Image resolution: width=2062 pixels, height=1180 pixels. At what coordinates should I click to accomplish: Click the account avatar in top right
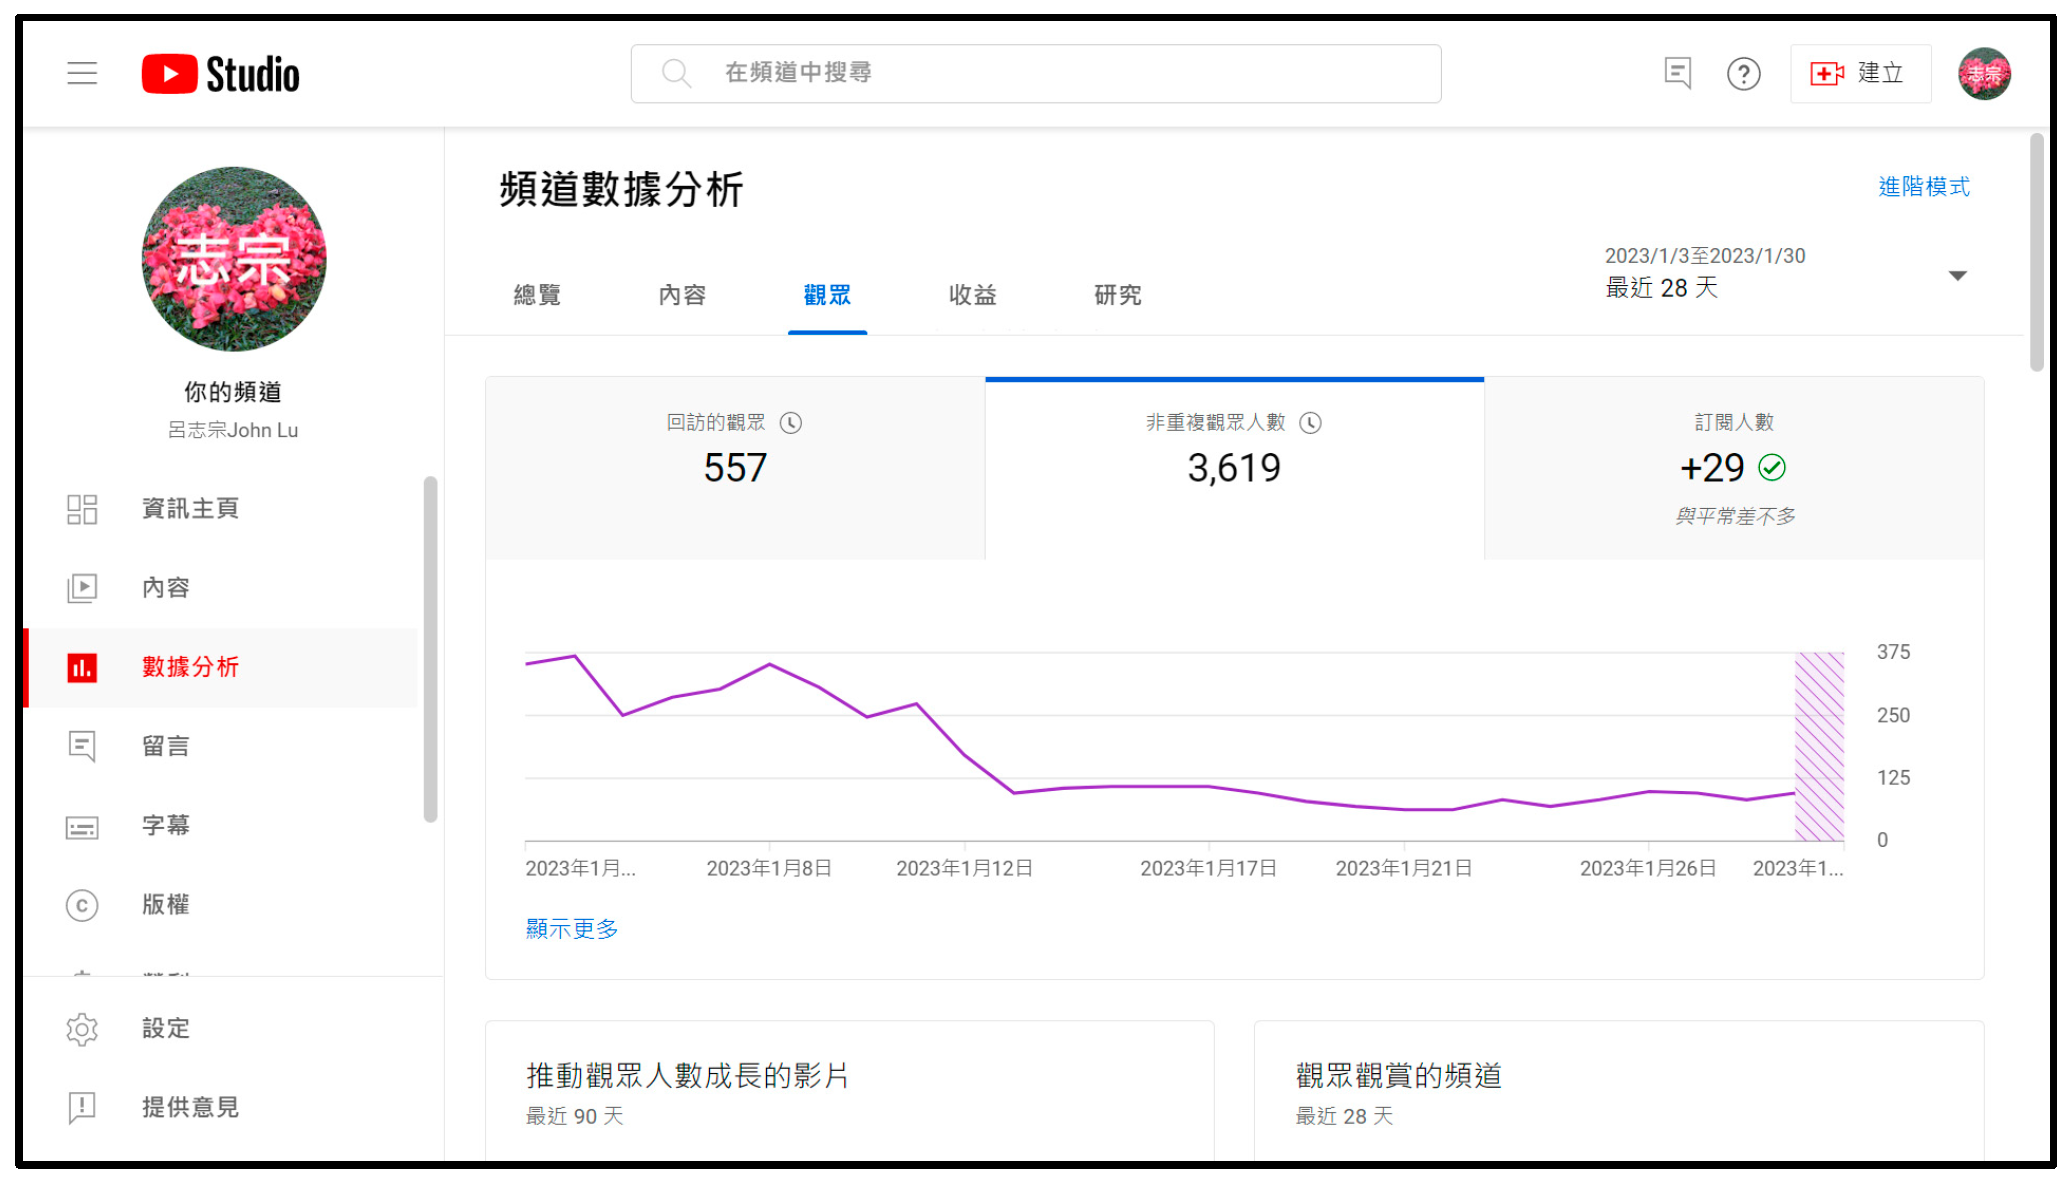pyautogui.click(x=1984, y=74)
